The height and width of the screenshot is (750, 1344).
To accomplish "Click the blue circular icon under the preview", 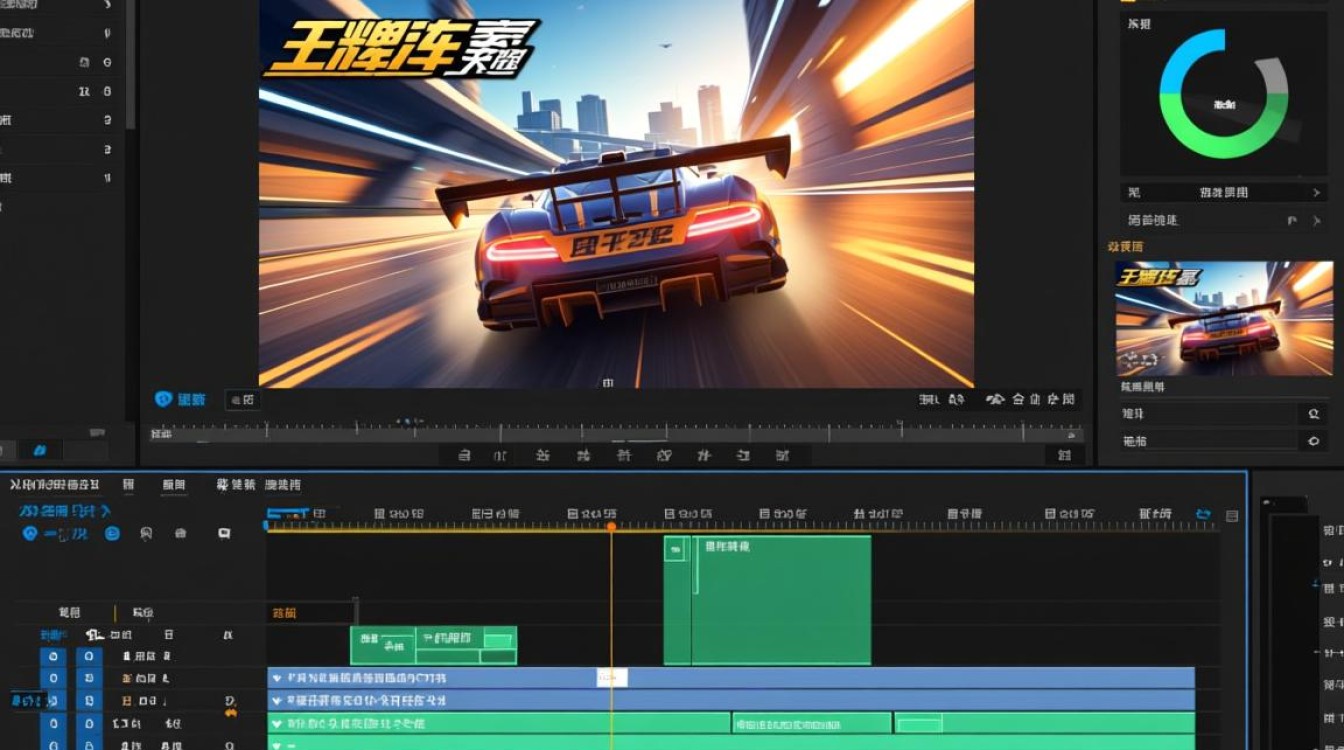I will point(163,399).
